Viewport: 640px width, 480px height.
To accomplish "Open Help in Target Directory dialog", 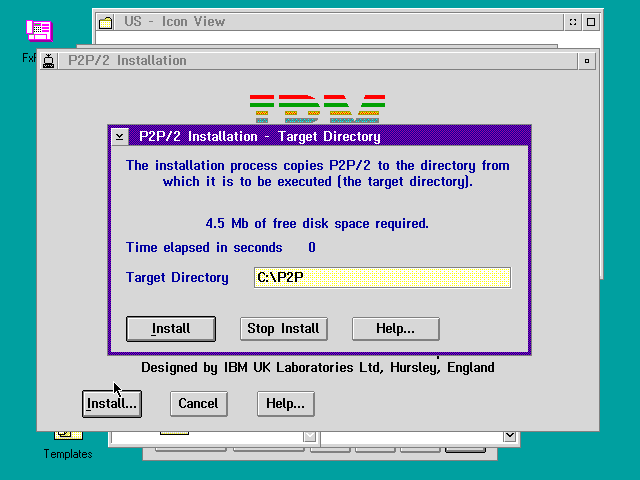I will (x=396, y=329).
